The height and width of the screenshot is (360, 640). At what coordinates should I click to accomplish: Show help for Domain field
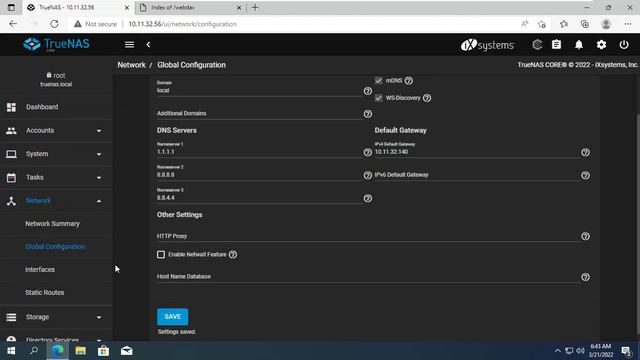click(x=368, y=91)
